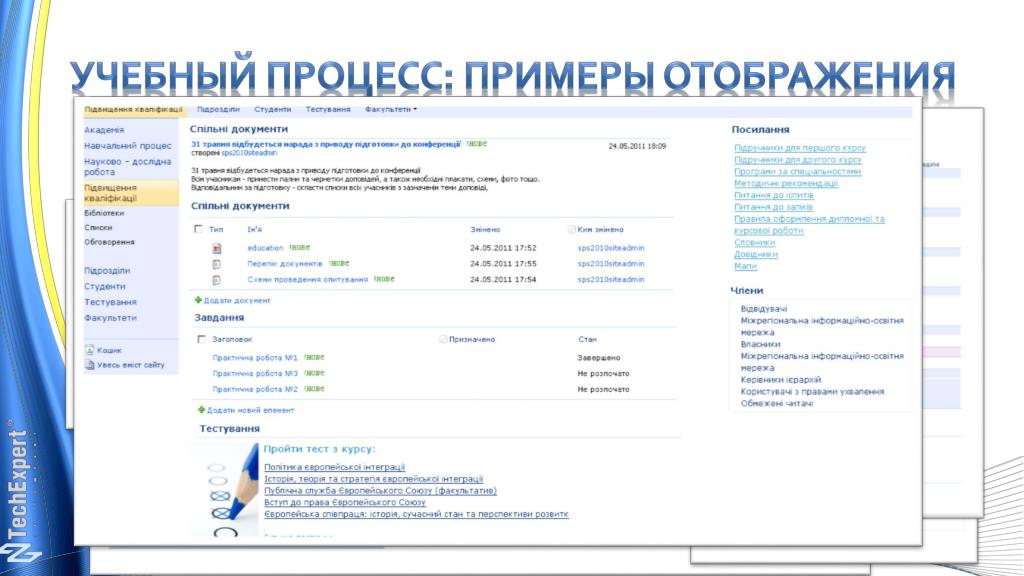Open the Мапи link
Image resolution: width=1024 pixels, height=576 pixels.
pos(745,266)
